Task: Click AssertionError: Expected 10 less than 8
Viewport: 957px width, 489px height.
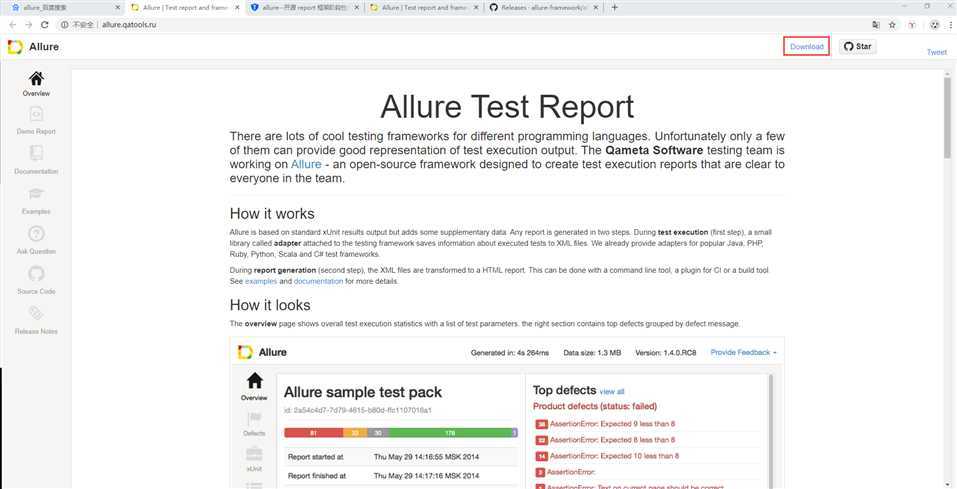Action: coord(614,455)
